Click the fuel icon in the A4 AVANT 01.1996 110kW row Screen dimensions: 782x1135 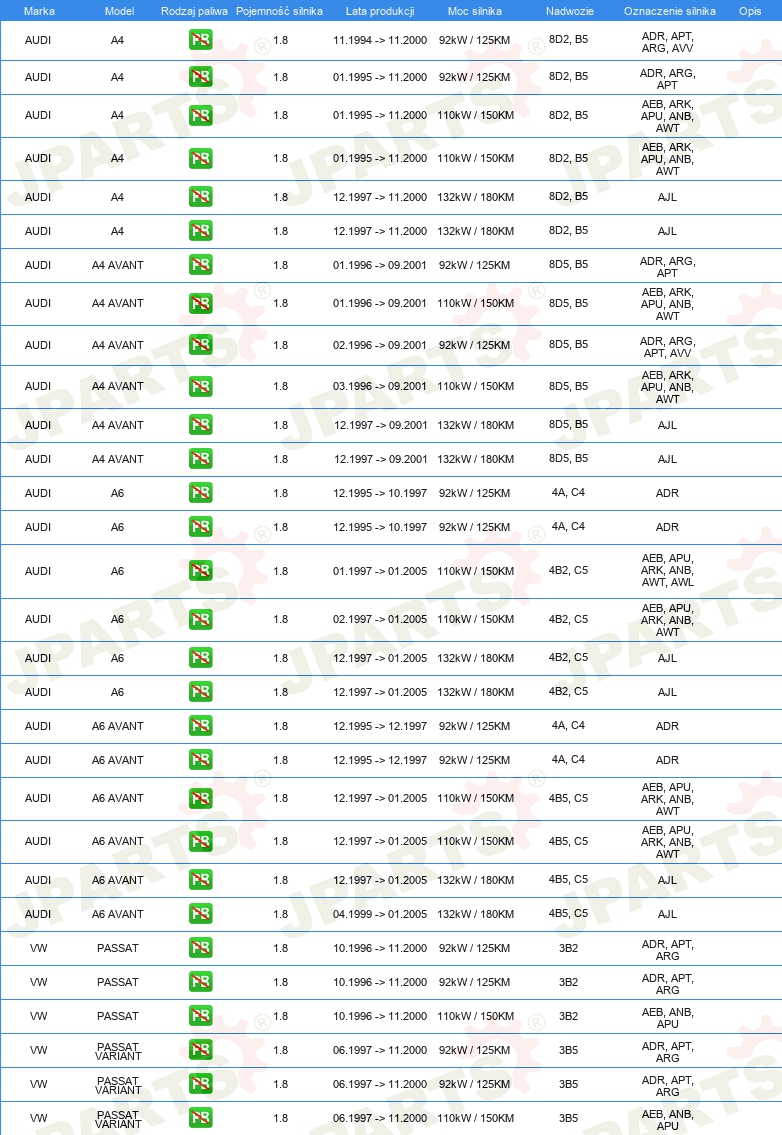(x=201, y=303)
